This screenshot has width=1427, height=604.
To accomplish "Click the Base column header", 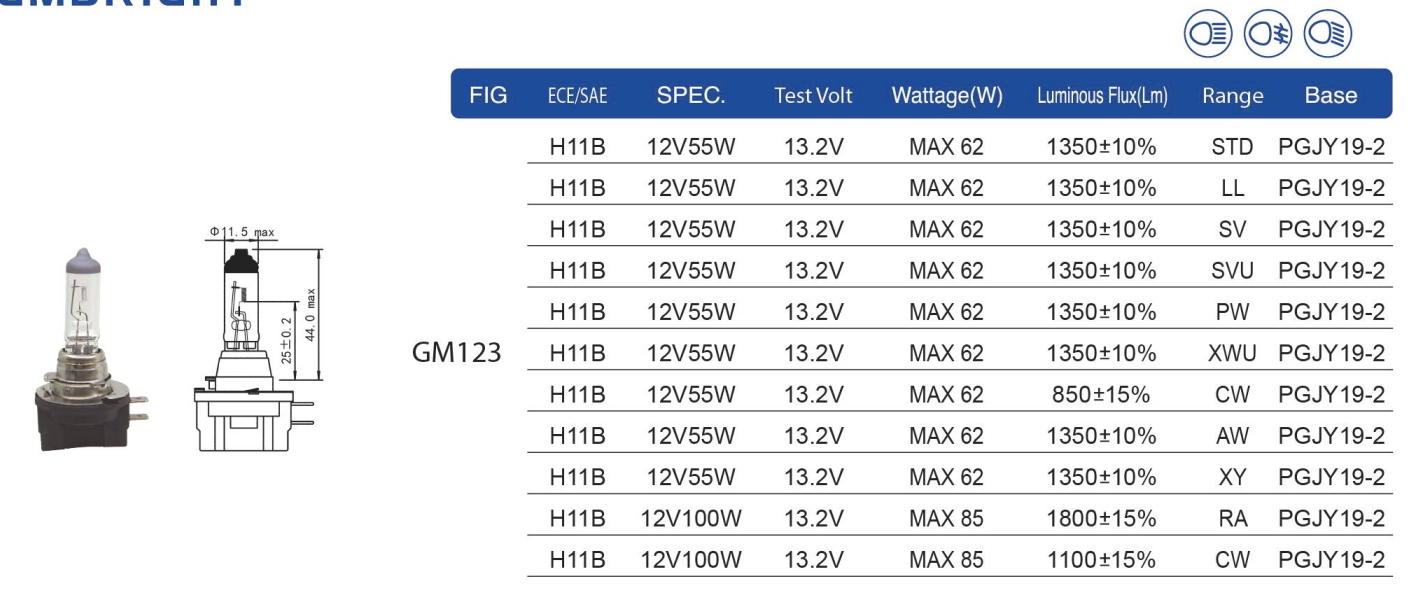I will 1331,95.
